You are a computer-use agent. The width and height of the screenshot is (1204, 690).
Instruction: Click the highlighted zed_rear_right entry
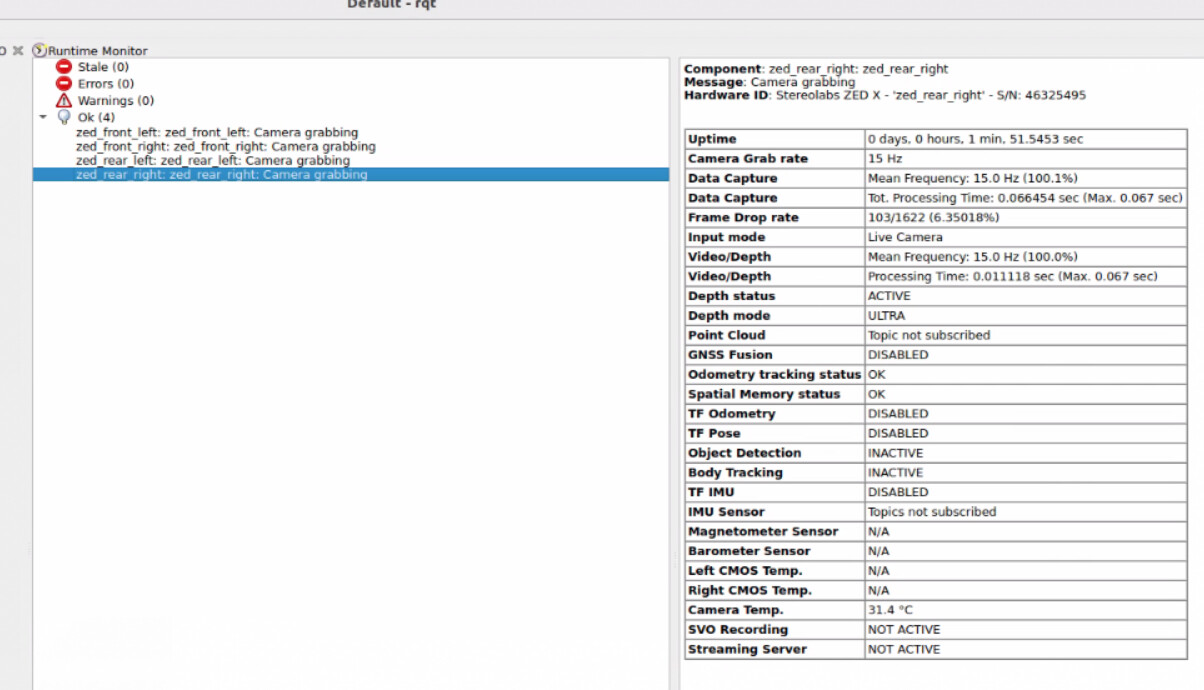click(x=221, y=174)
